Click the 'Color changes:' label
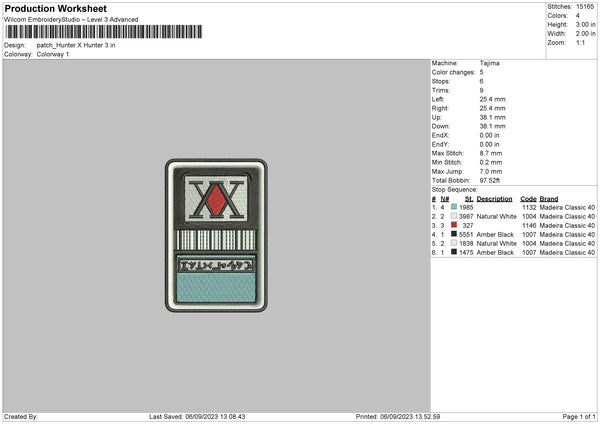600x424 pixels. pos(453,72)
